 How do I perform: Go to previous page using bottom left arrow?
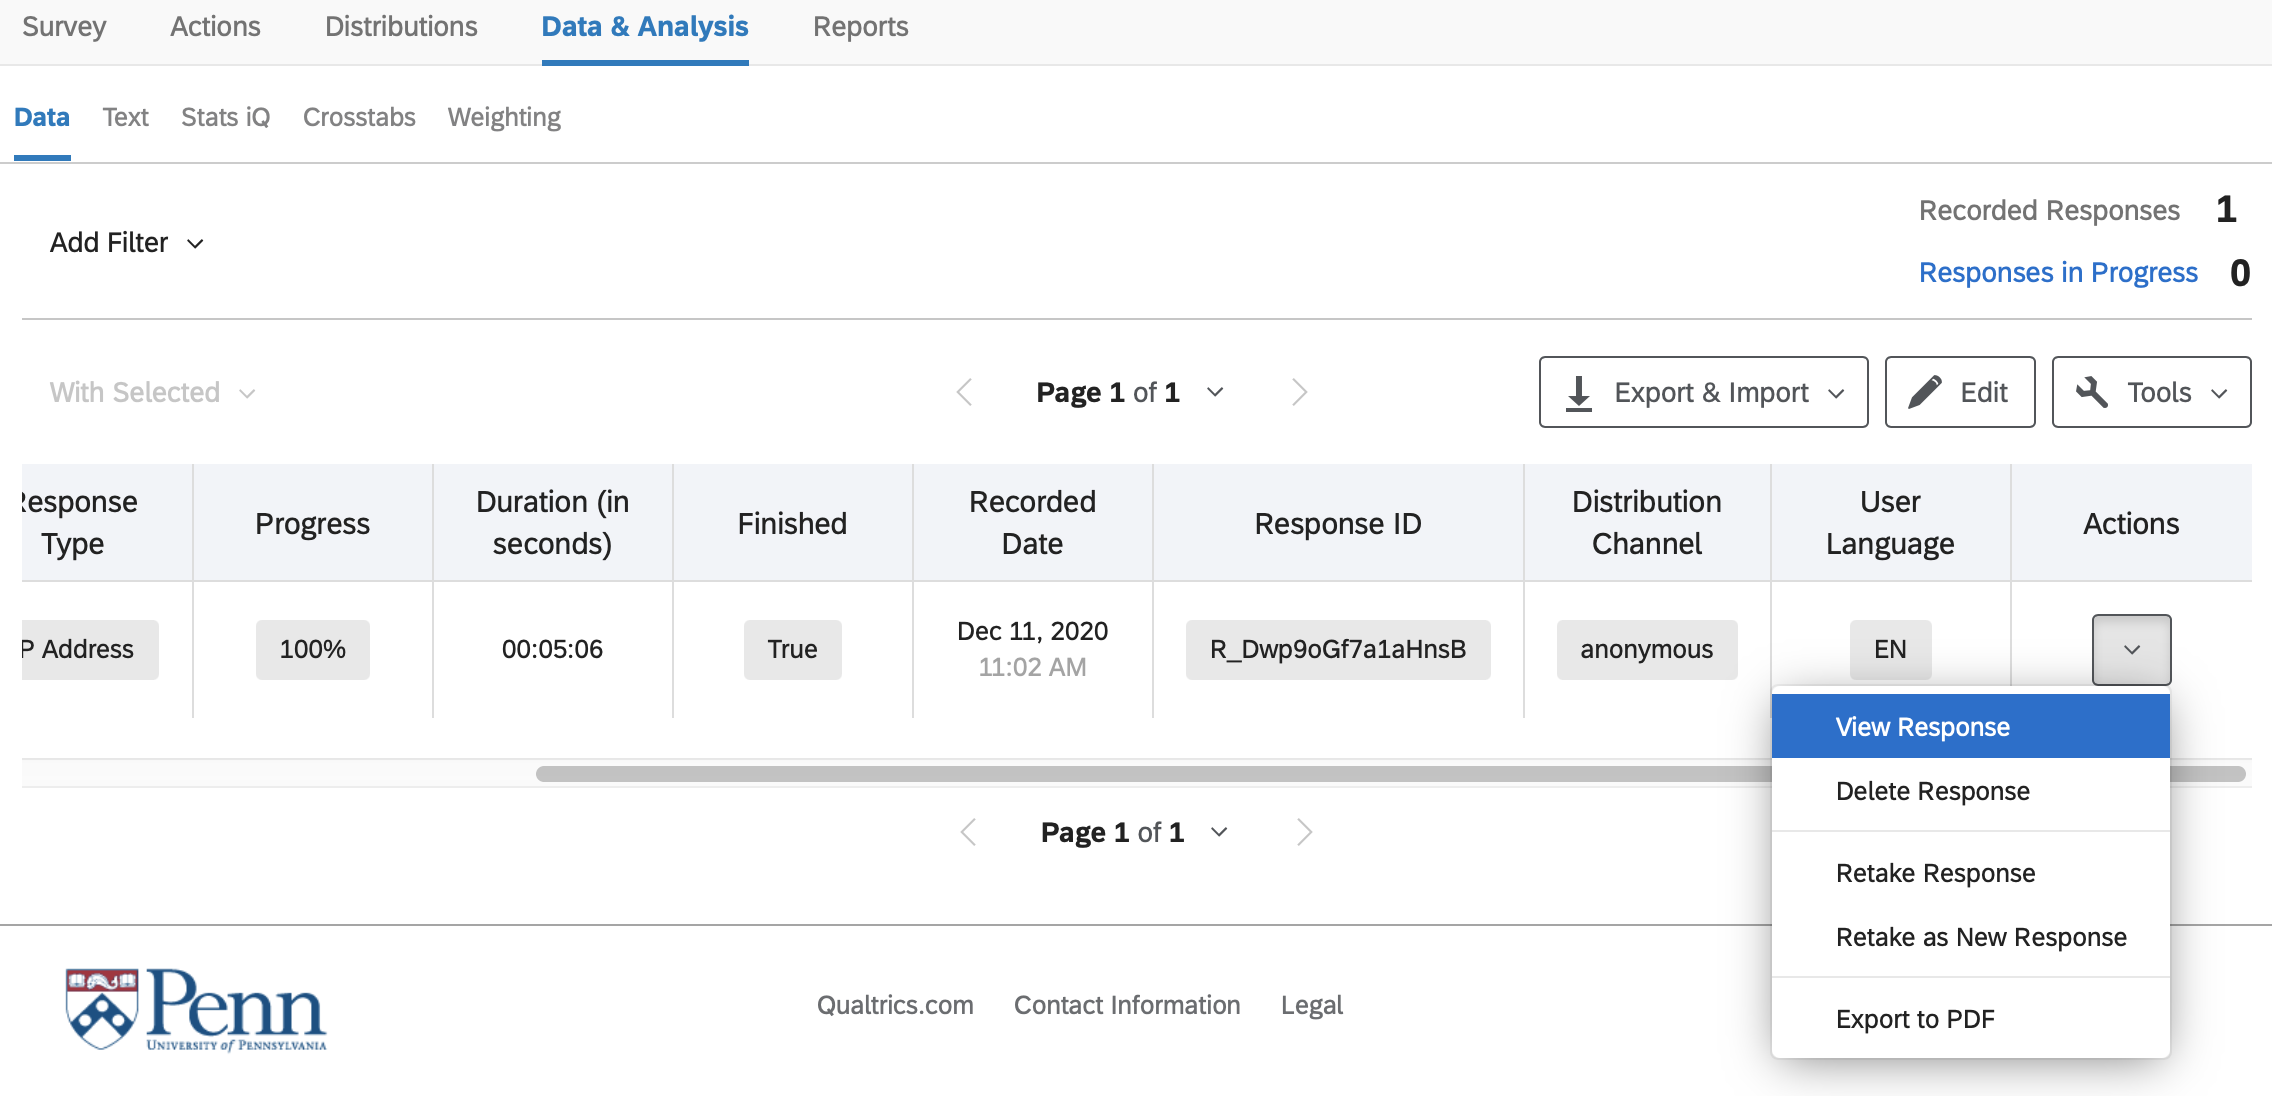(968, 832)
